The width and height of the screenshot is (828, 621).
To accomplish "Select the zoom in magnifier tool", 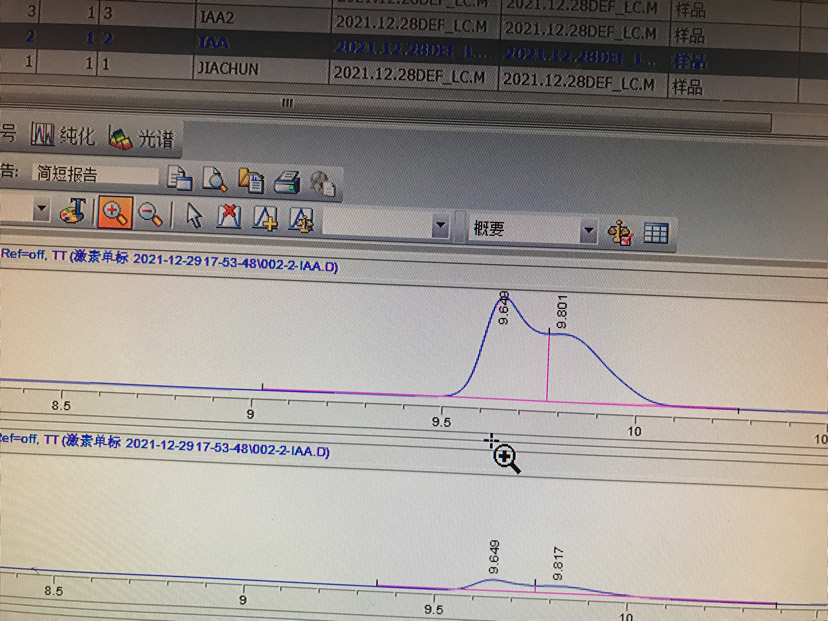I will point(116,212).
